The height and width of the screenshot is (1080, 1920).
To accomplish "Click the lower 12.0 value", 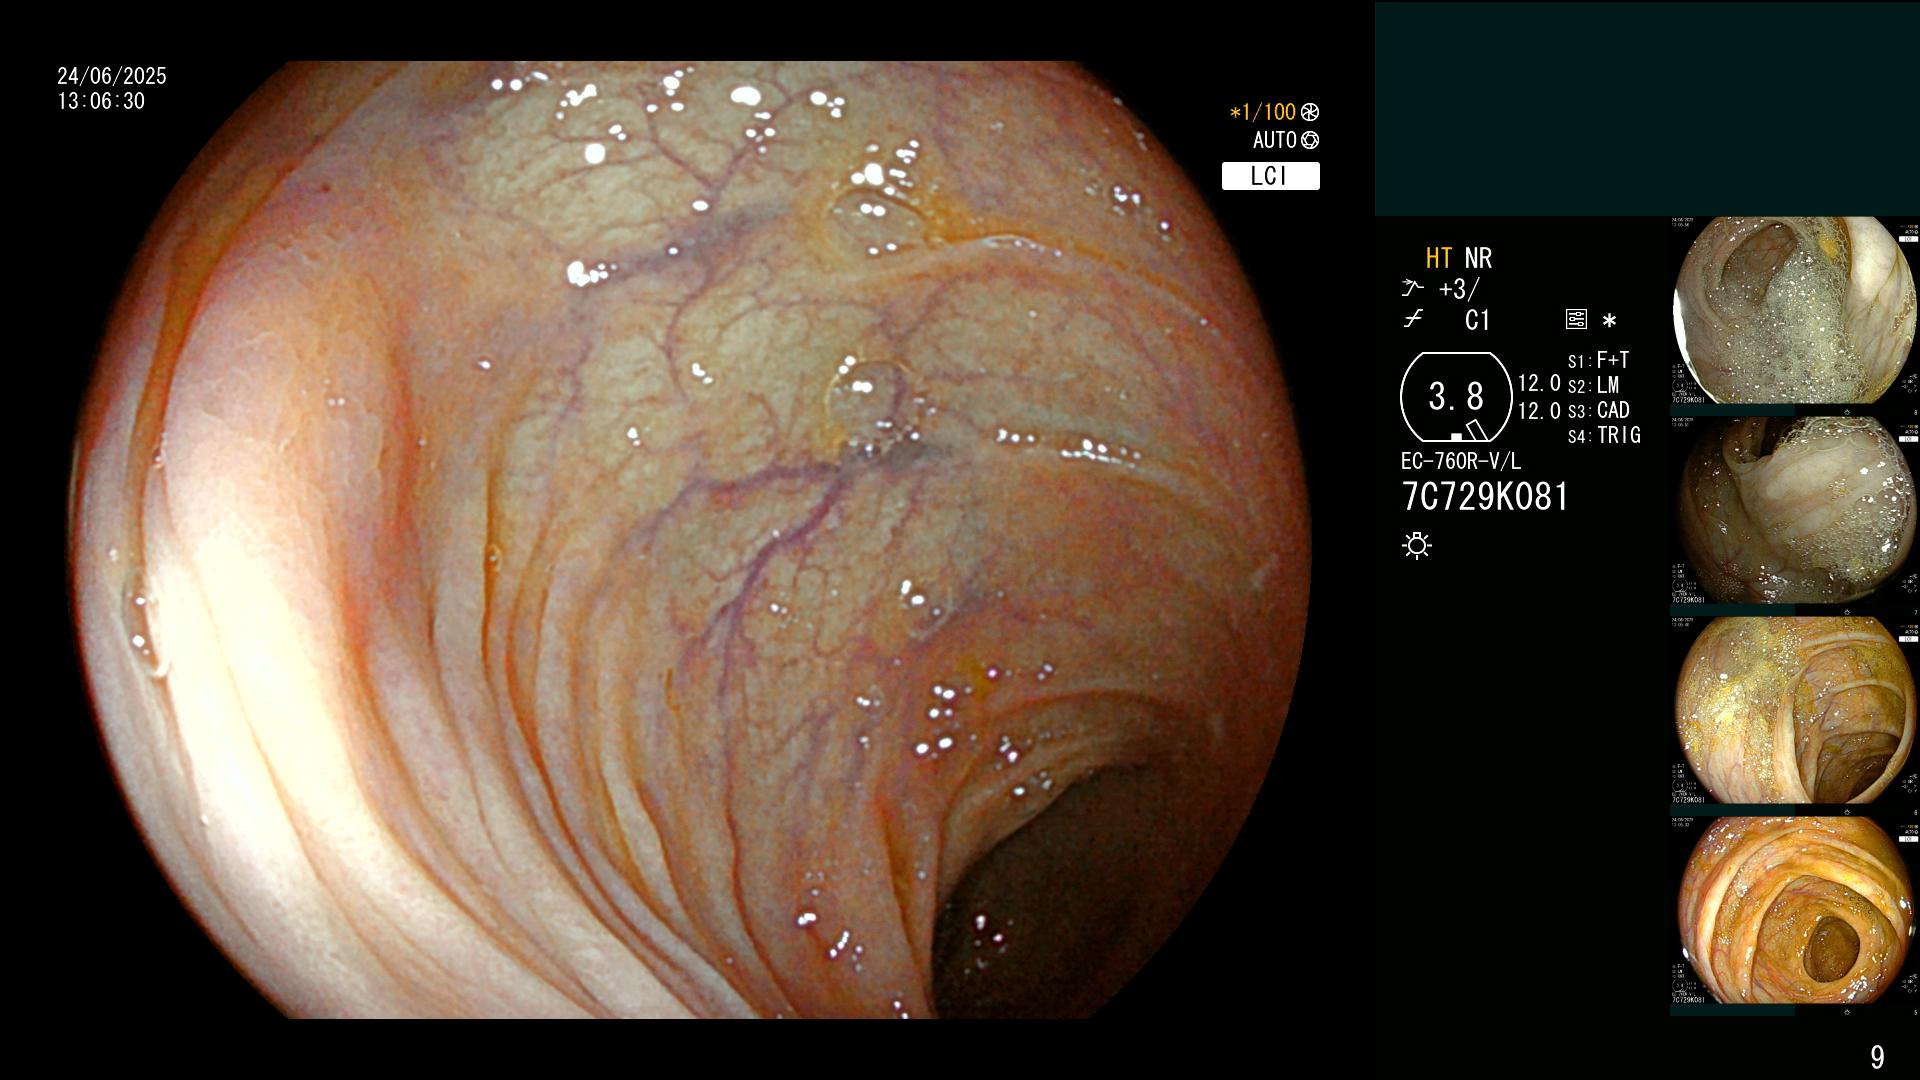I will (1539, 411).
